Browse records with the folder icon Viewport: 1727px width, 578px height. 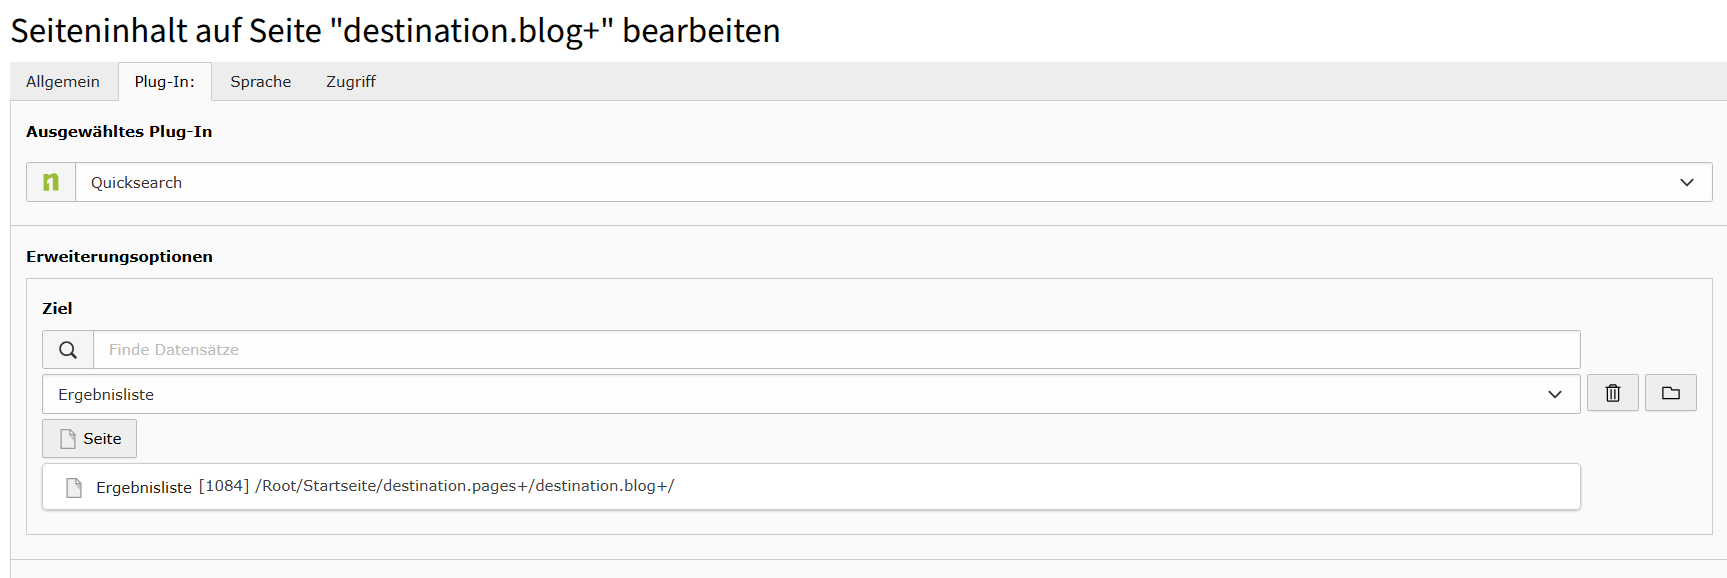coord(1670,393)
